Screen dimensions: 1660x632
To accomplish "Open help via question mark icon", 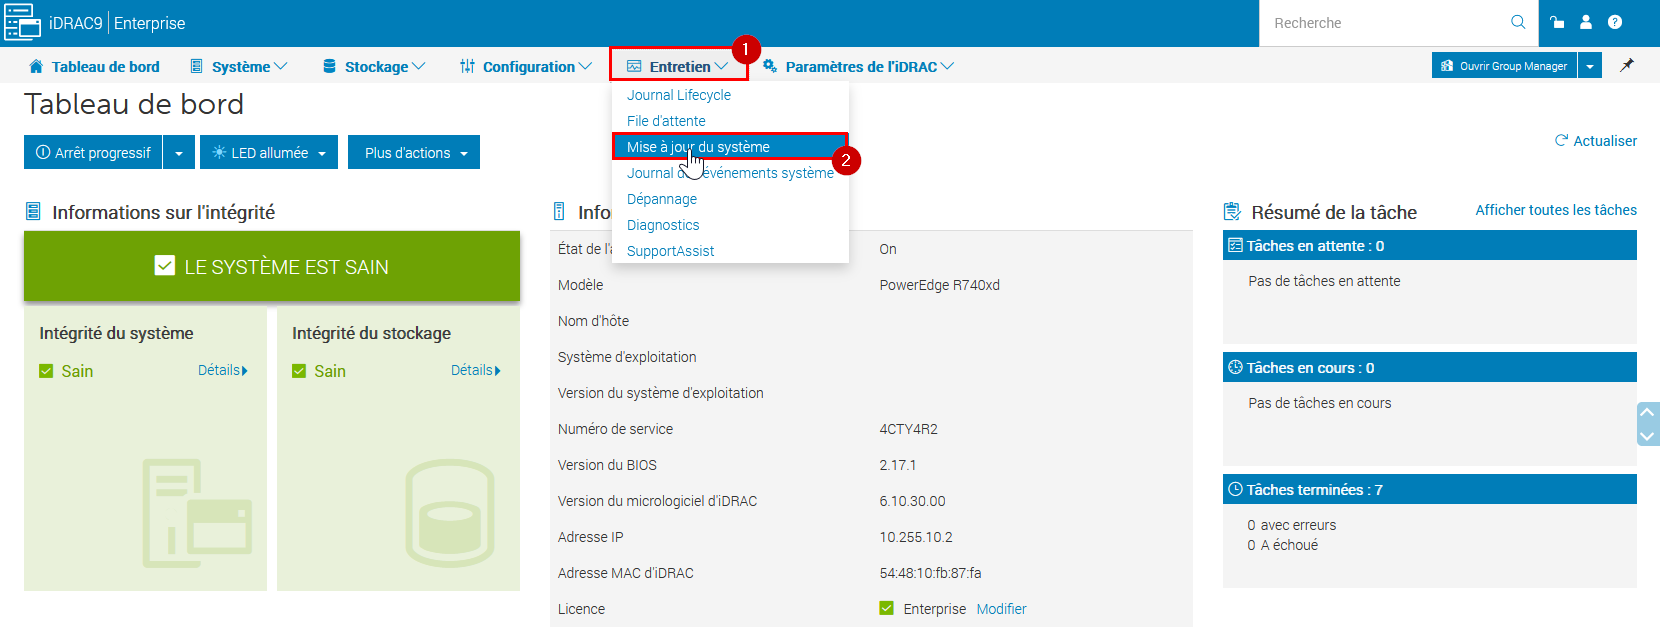I will [1615, 22].
